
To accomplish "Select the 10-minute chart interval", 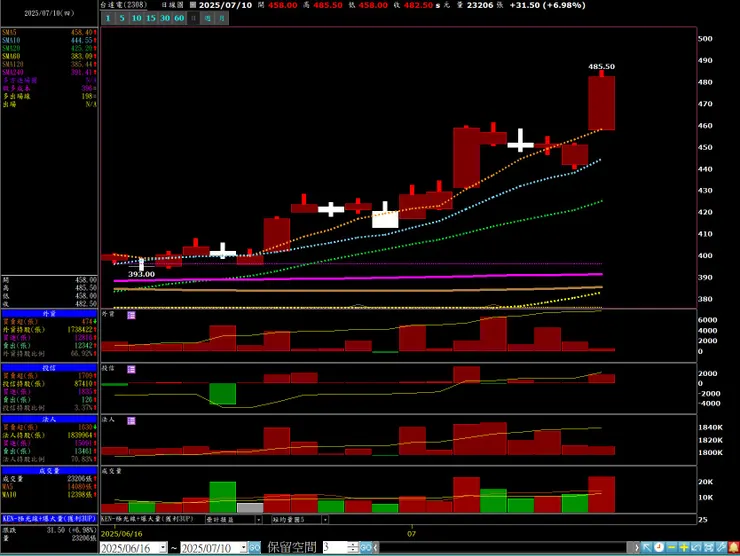I will tap(136, 18).
